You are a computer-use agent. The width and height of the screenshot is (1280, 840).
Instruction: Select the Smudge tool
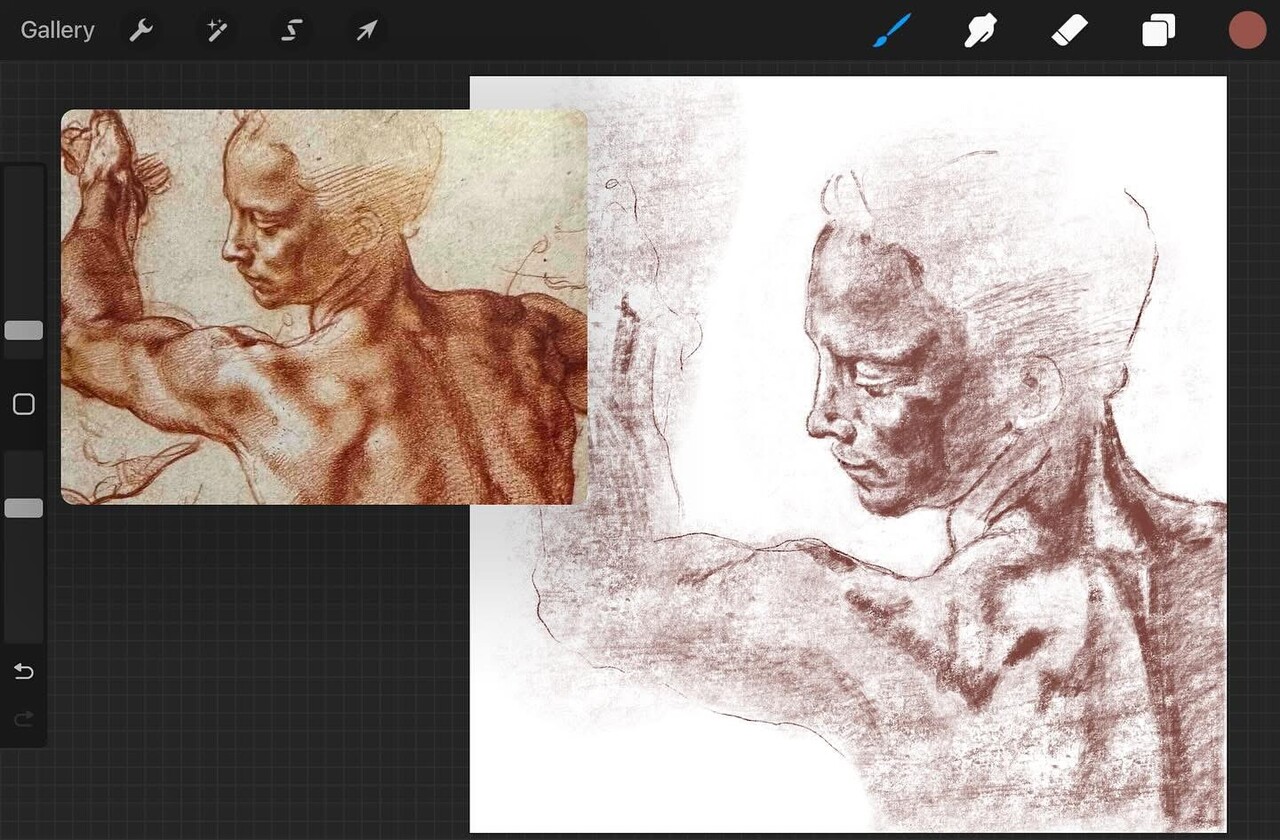[x=981, y=30]
